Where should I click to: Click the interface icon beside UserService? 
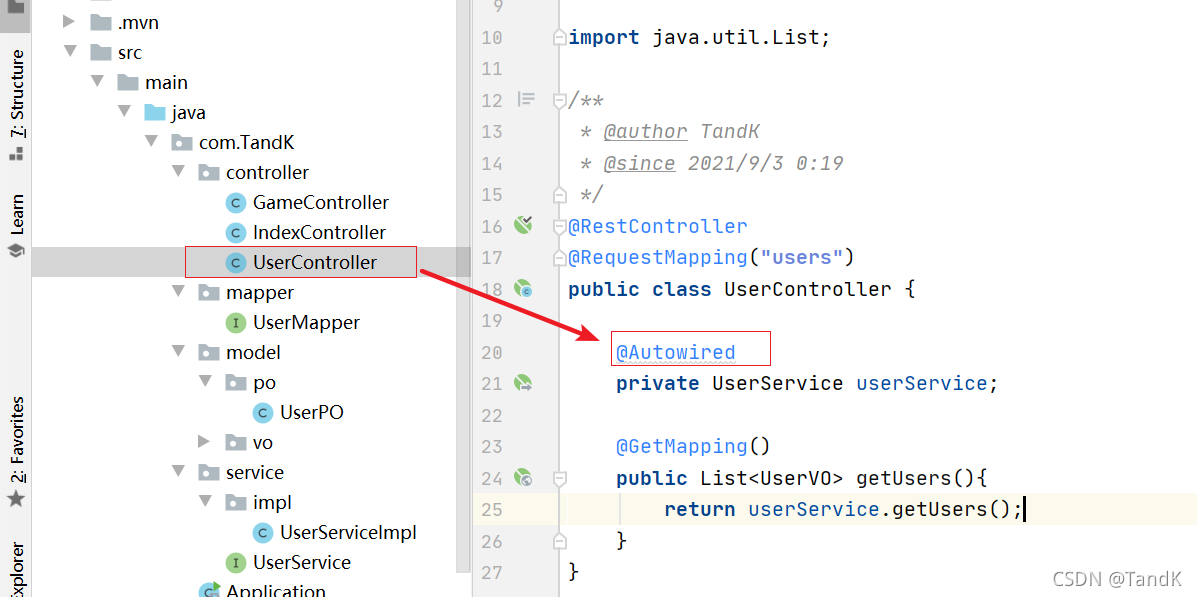[236, 562]
